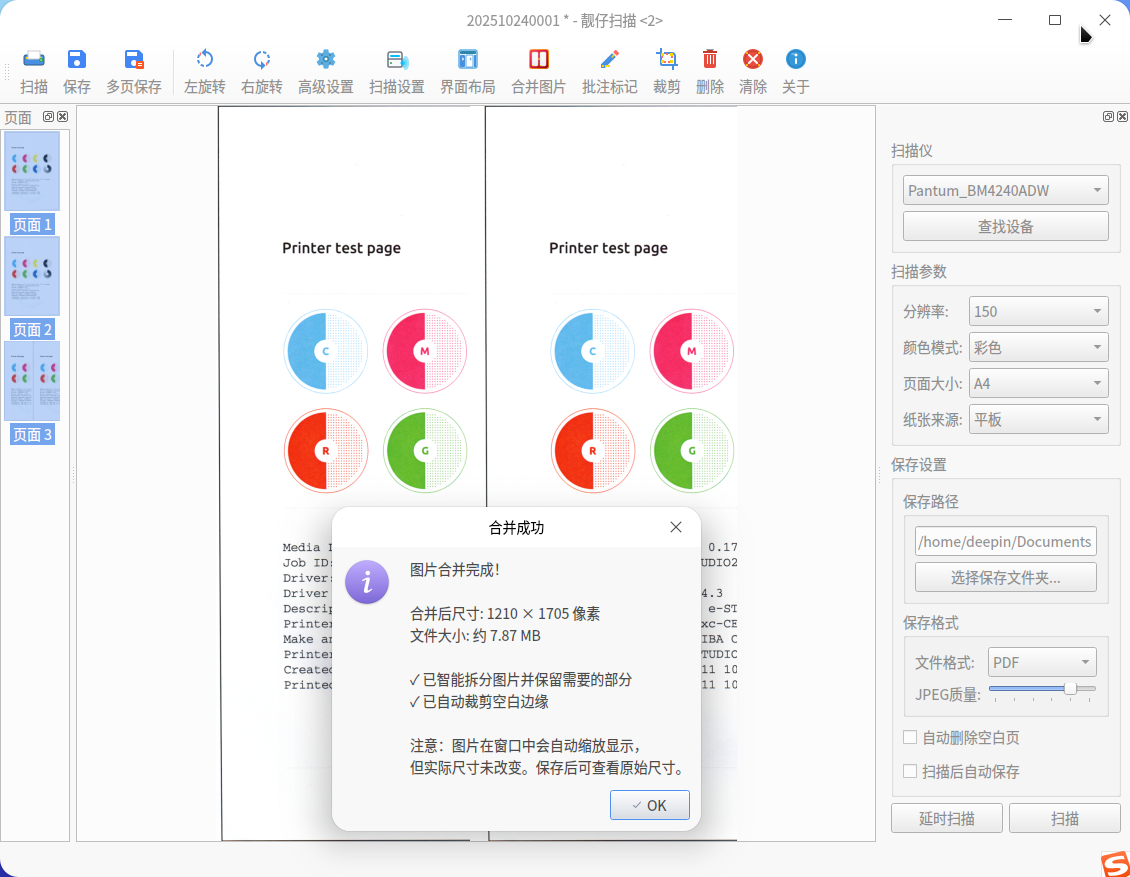Float the 页面 pages panel
The height and width of the screenshot is (877, 1130).
tap(48, 117)
